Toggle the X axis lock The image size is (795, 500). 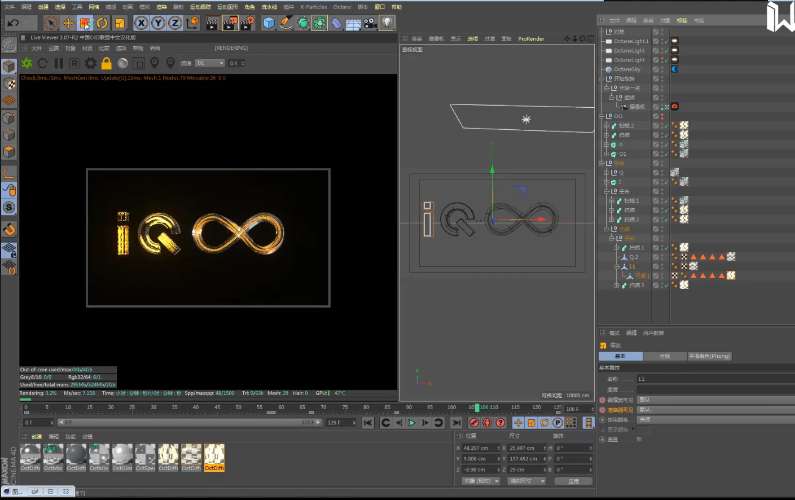click(141, 22)
